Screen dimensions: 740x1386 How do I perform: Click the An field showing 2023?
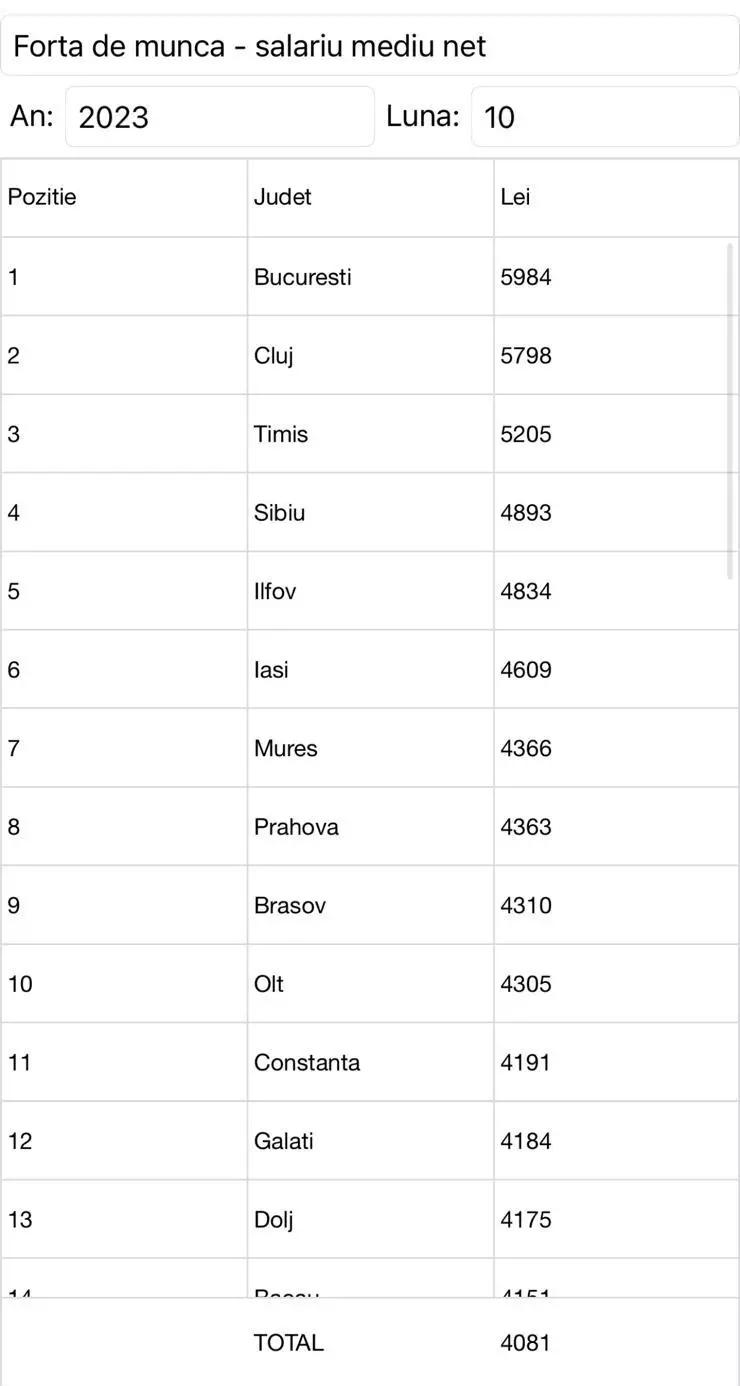pyautogui.click(x=219, y=117)
